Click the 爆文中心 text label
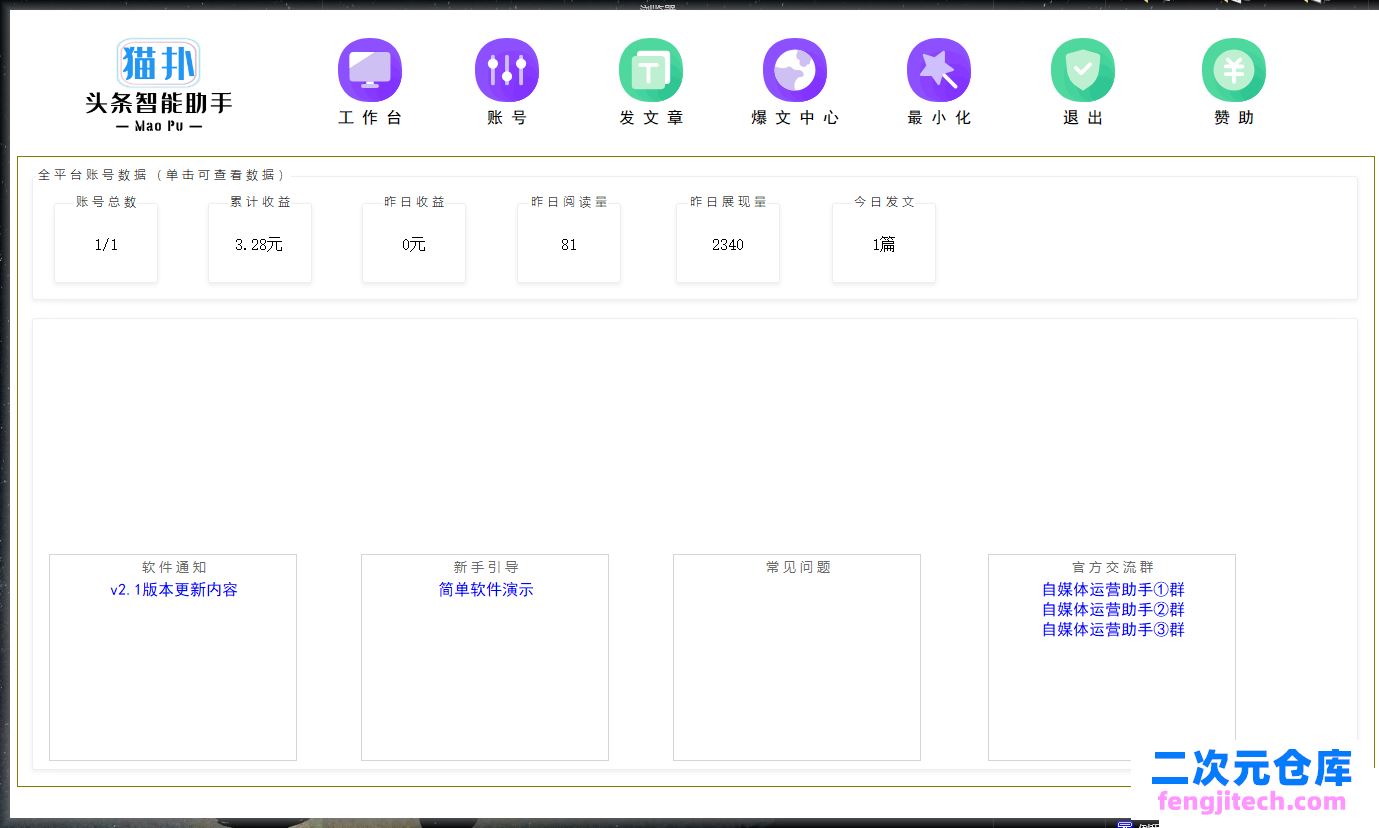The image size is (1379, 828). point(795,117)
